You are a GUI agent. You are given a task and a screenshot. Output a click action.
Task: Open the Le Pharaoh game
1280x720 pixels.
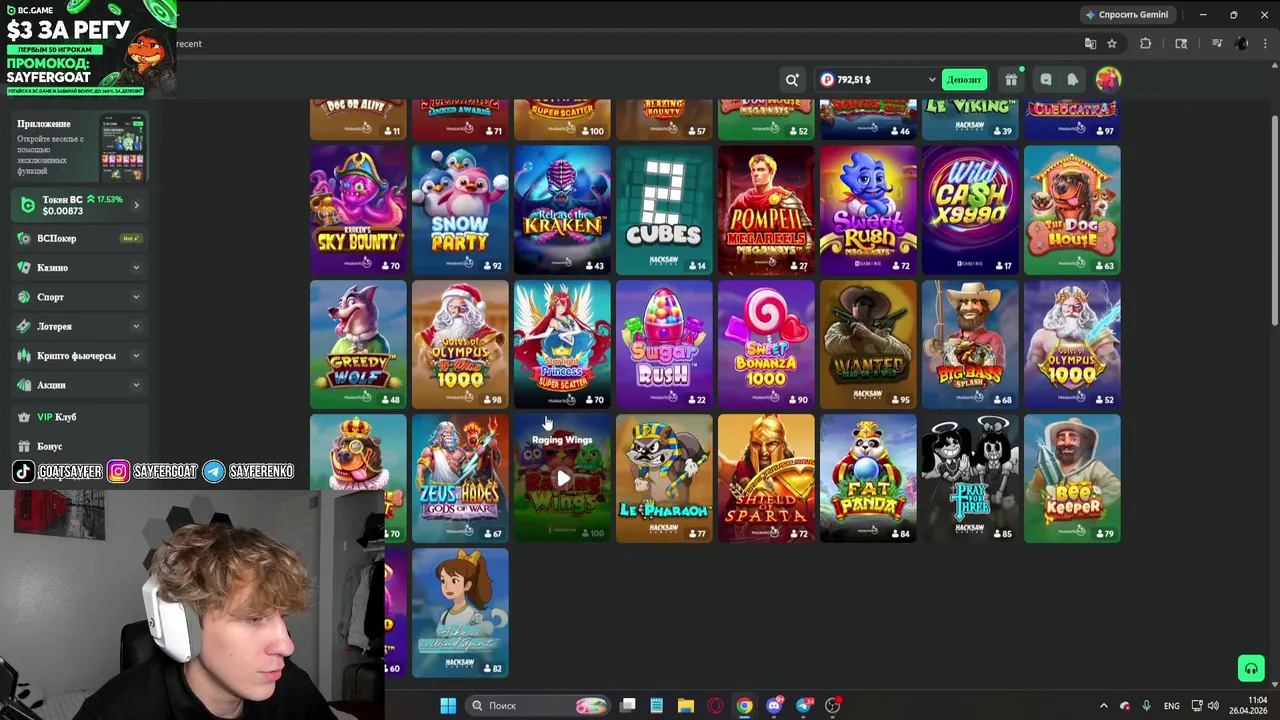664,478
